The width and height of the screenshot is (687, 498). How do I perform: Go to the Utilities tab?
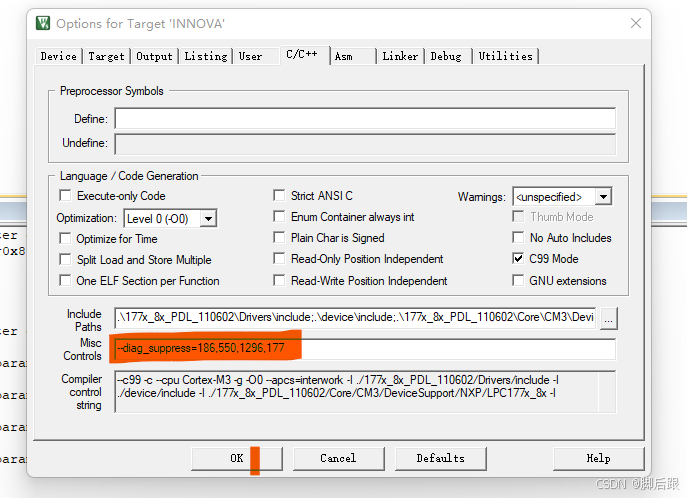(506, 57)
